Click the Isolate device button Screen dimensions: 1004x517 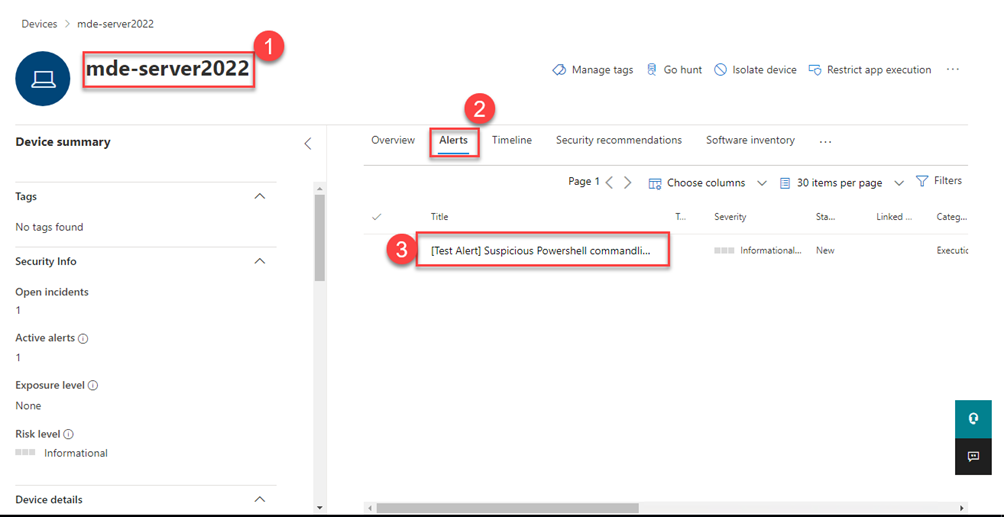click(756, 70)
